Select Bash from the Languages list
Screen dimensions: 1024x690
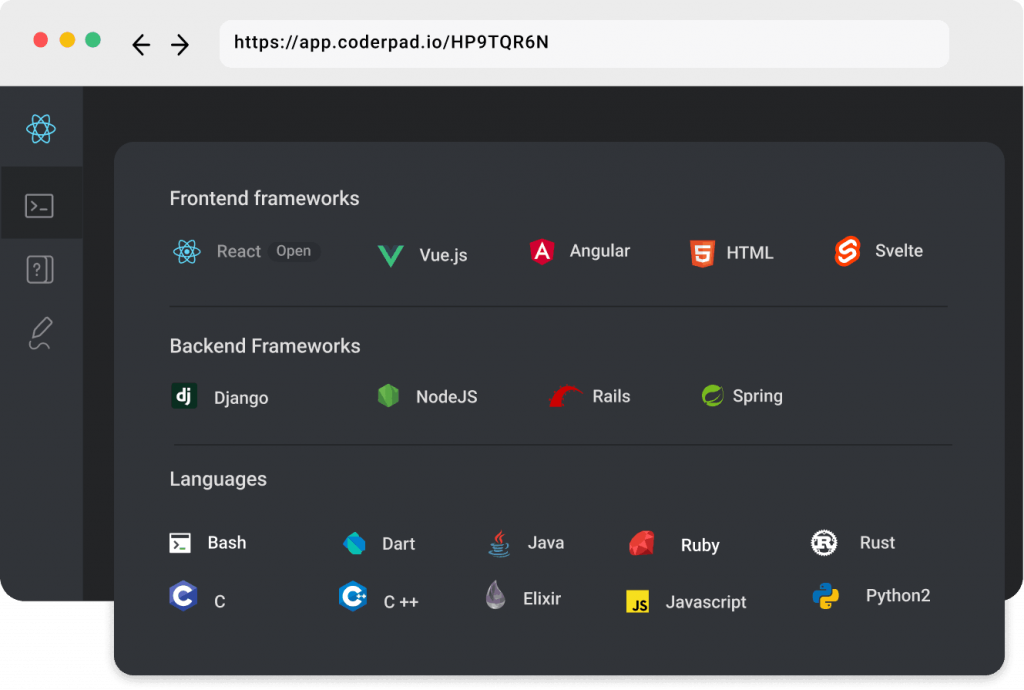(208, 543)
